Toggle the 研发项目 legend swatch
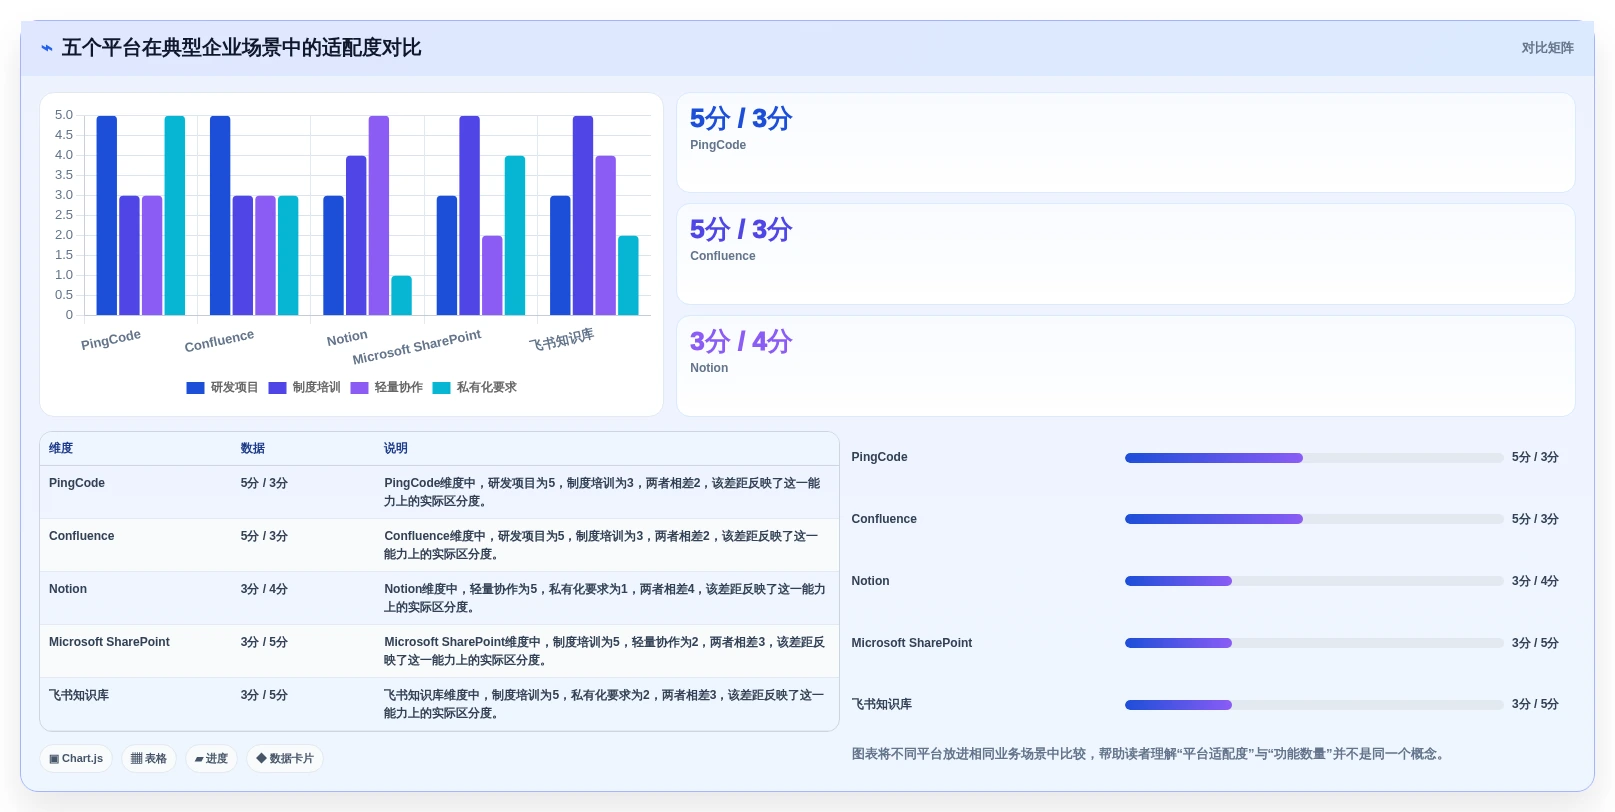Image resolution: width=1615 pixels, height=812 pixels. pos(195,388)
